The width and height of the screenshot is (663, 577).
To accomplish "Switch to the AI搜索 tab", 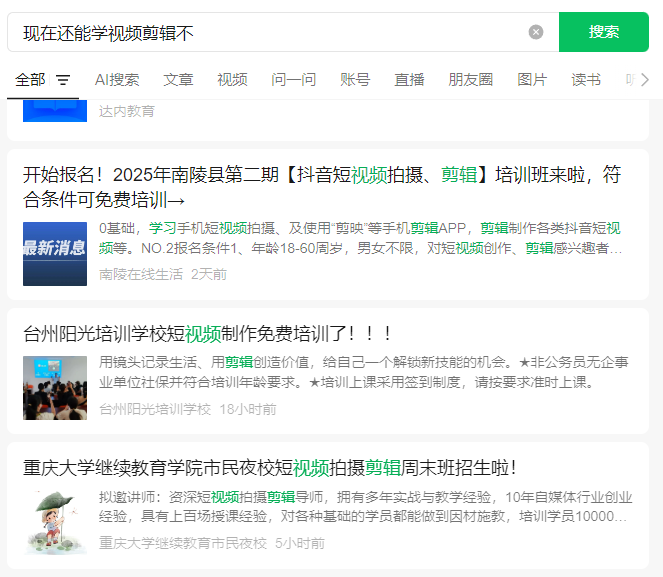I will tap(117, 80).
